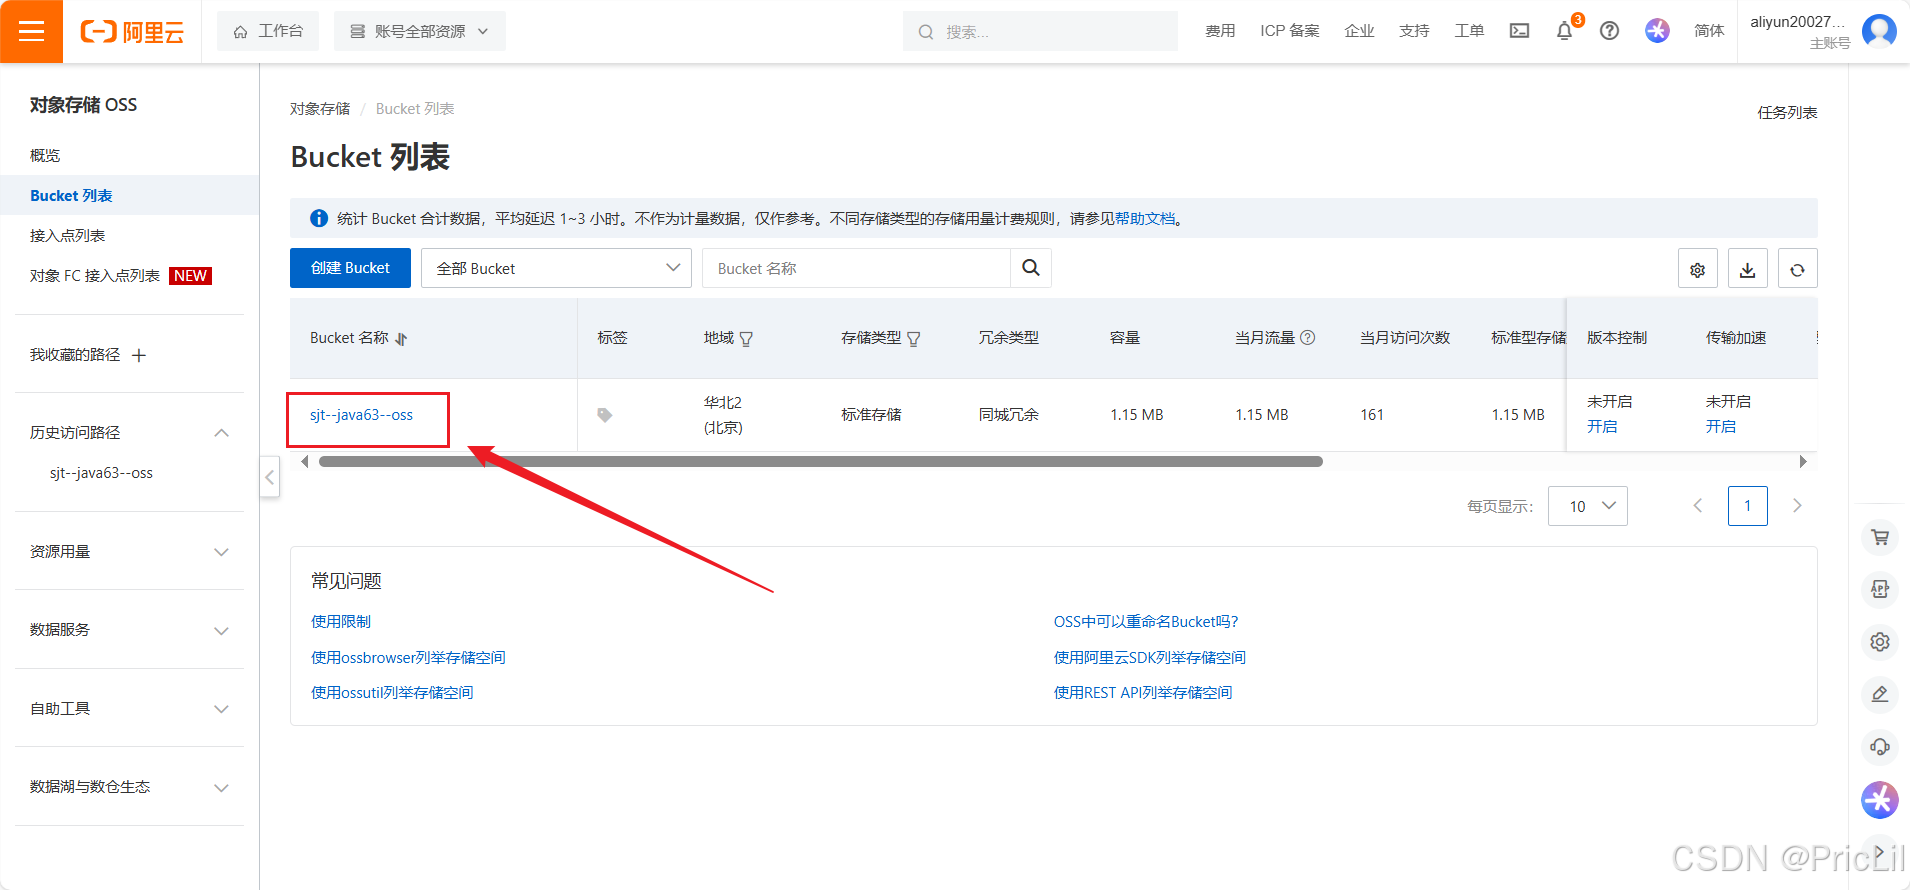This screenshot has height=890, width=1910.
Task: Refresh the bucket list
Action: click(1797, 269)
